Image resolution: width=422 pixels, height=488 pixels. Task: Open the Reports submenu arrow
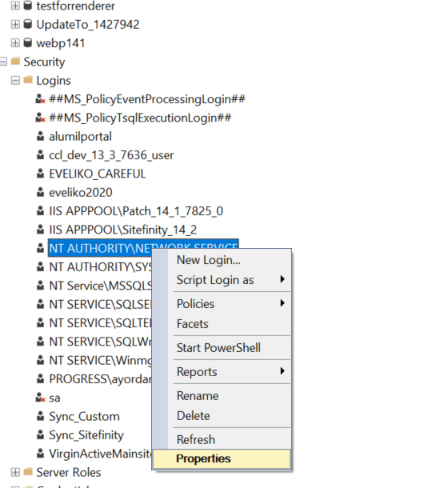(x=282, y=371)
